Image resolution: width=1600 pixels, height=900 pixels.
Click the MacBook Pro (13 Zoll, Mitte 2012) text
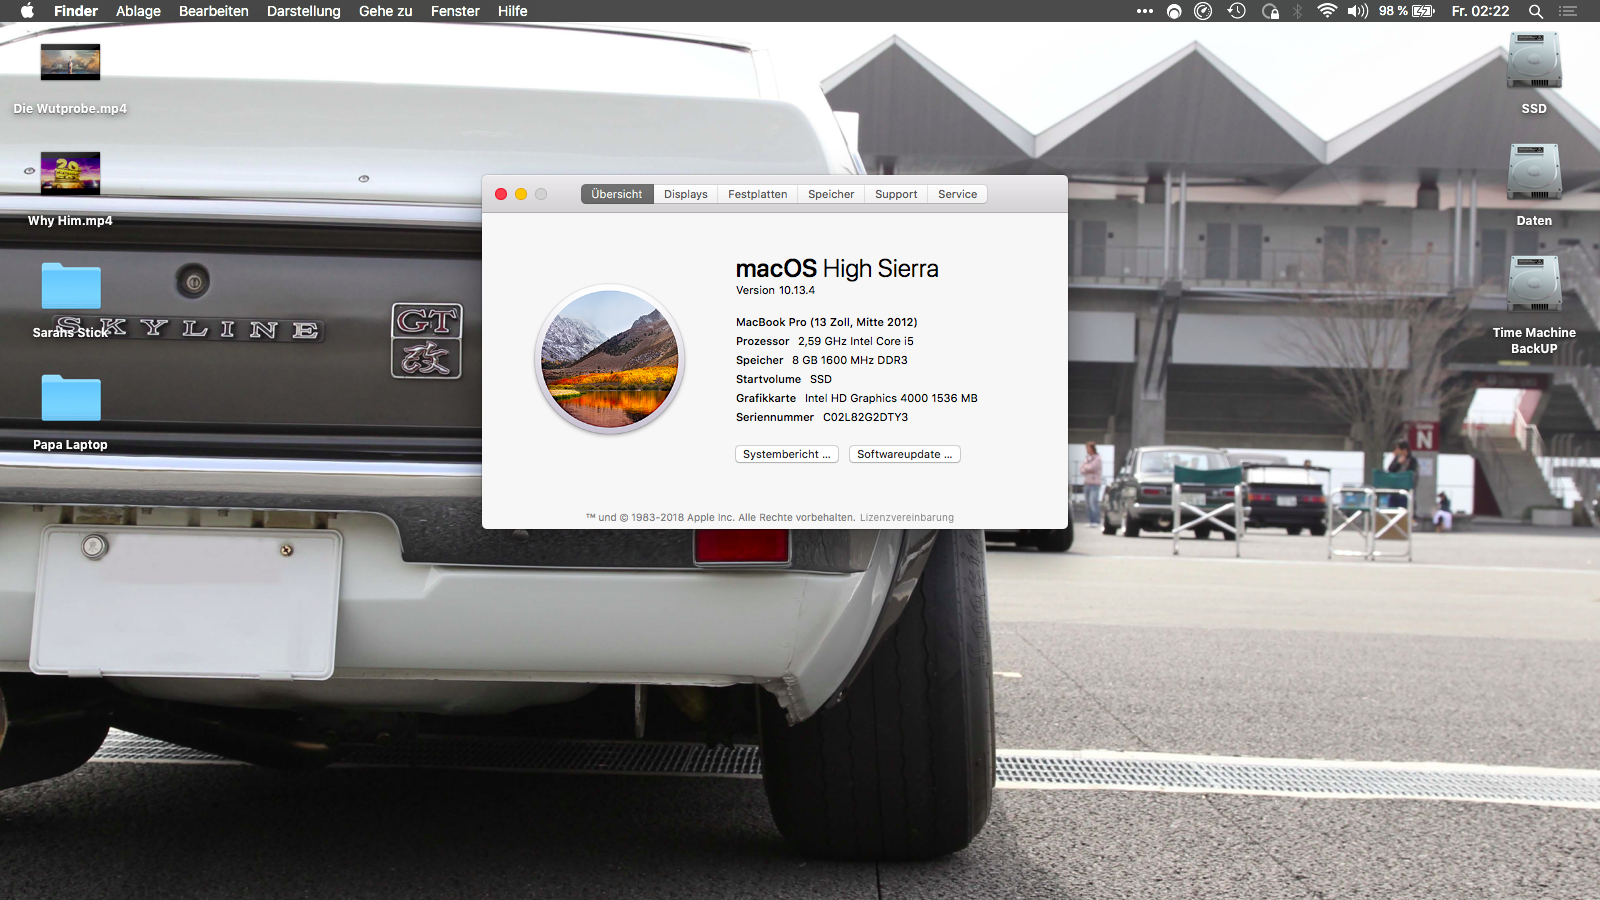tap(827, 322)
